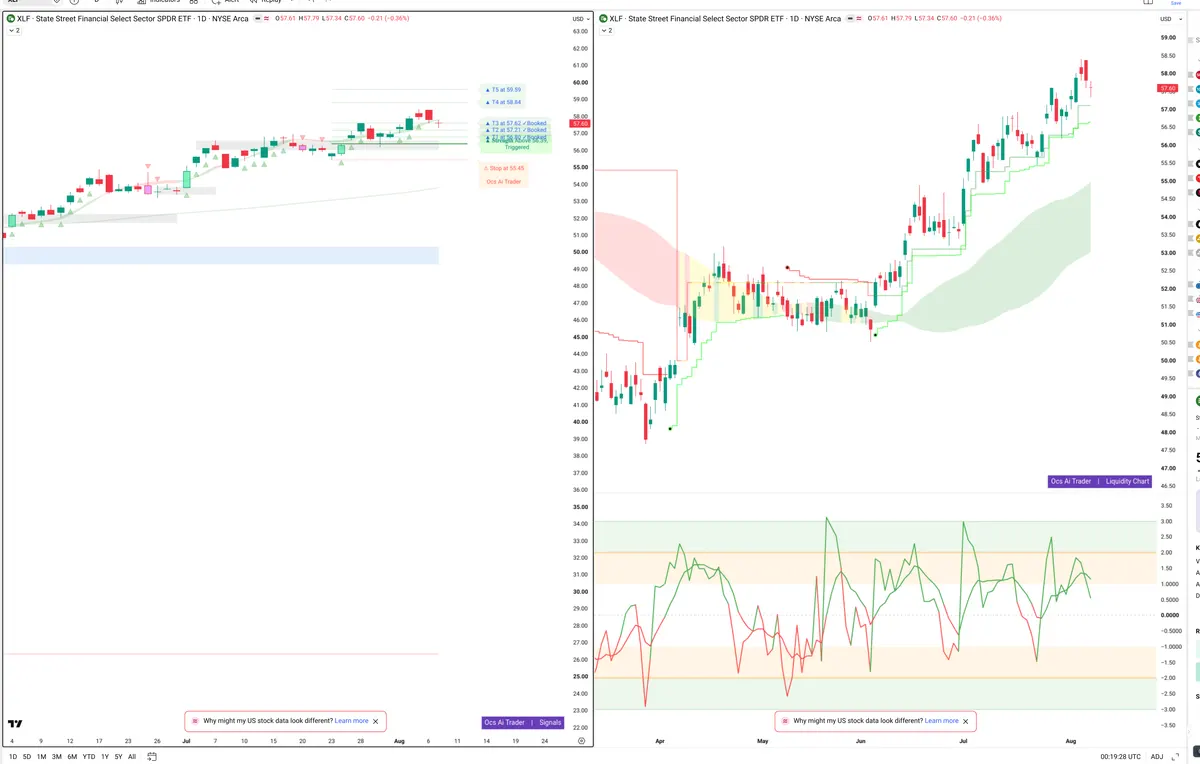Viewport: 1200px width, 764px height.
Task: Select the YTD time range
Action: tap(88, 757)
